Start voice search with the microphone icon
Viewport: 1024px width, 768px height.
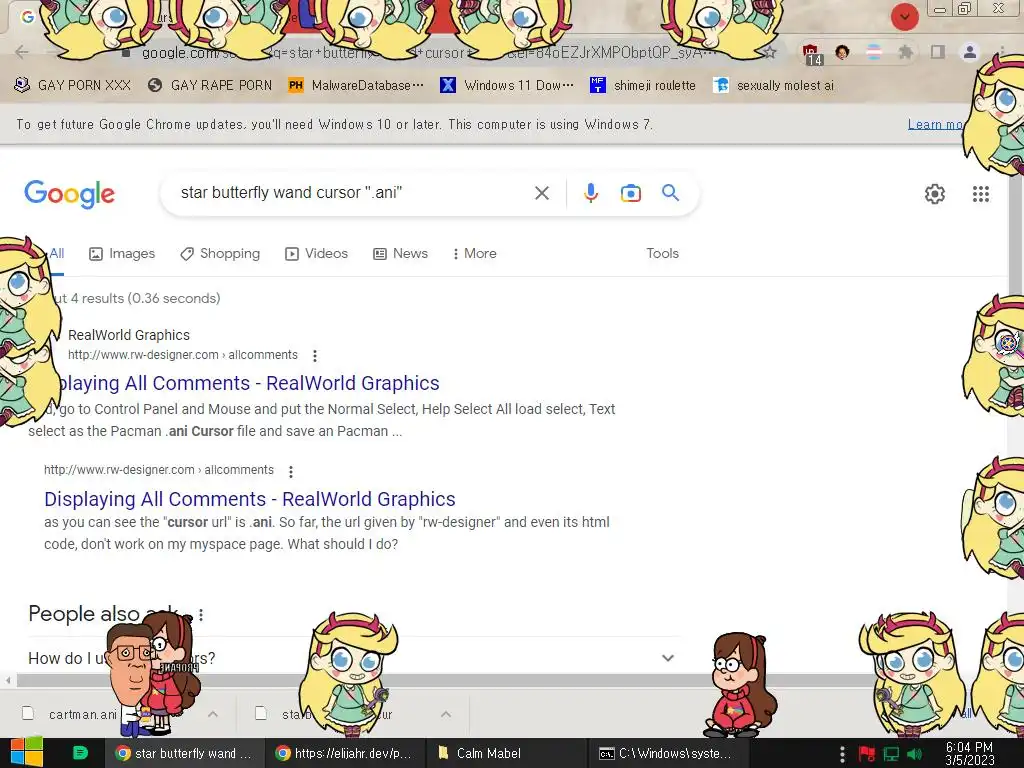pos(590,193)
